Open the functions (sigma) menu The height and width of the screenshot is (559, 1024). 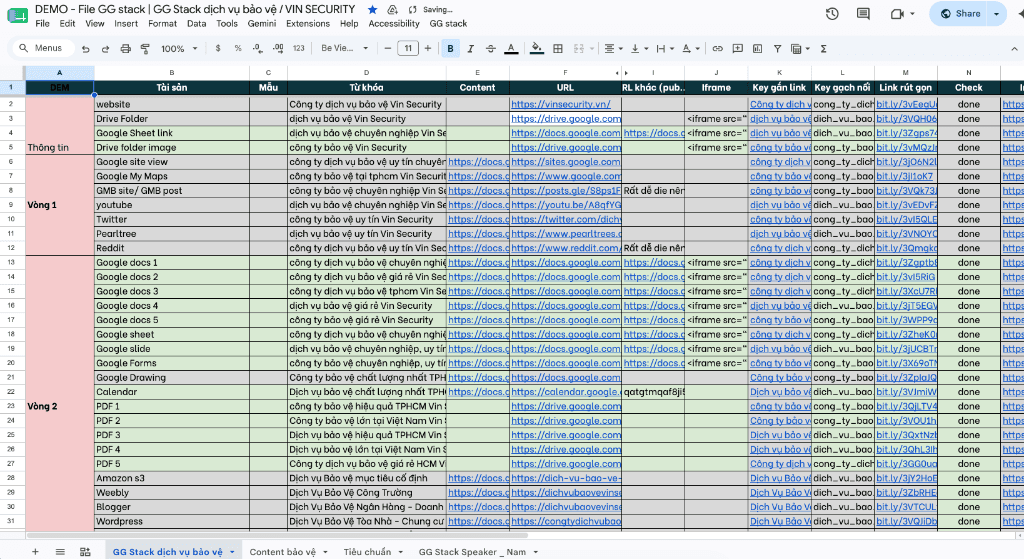824,48
